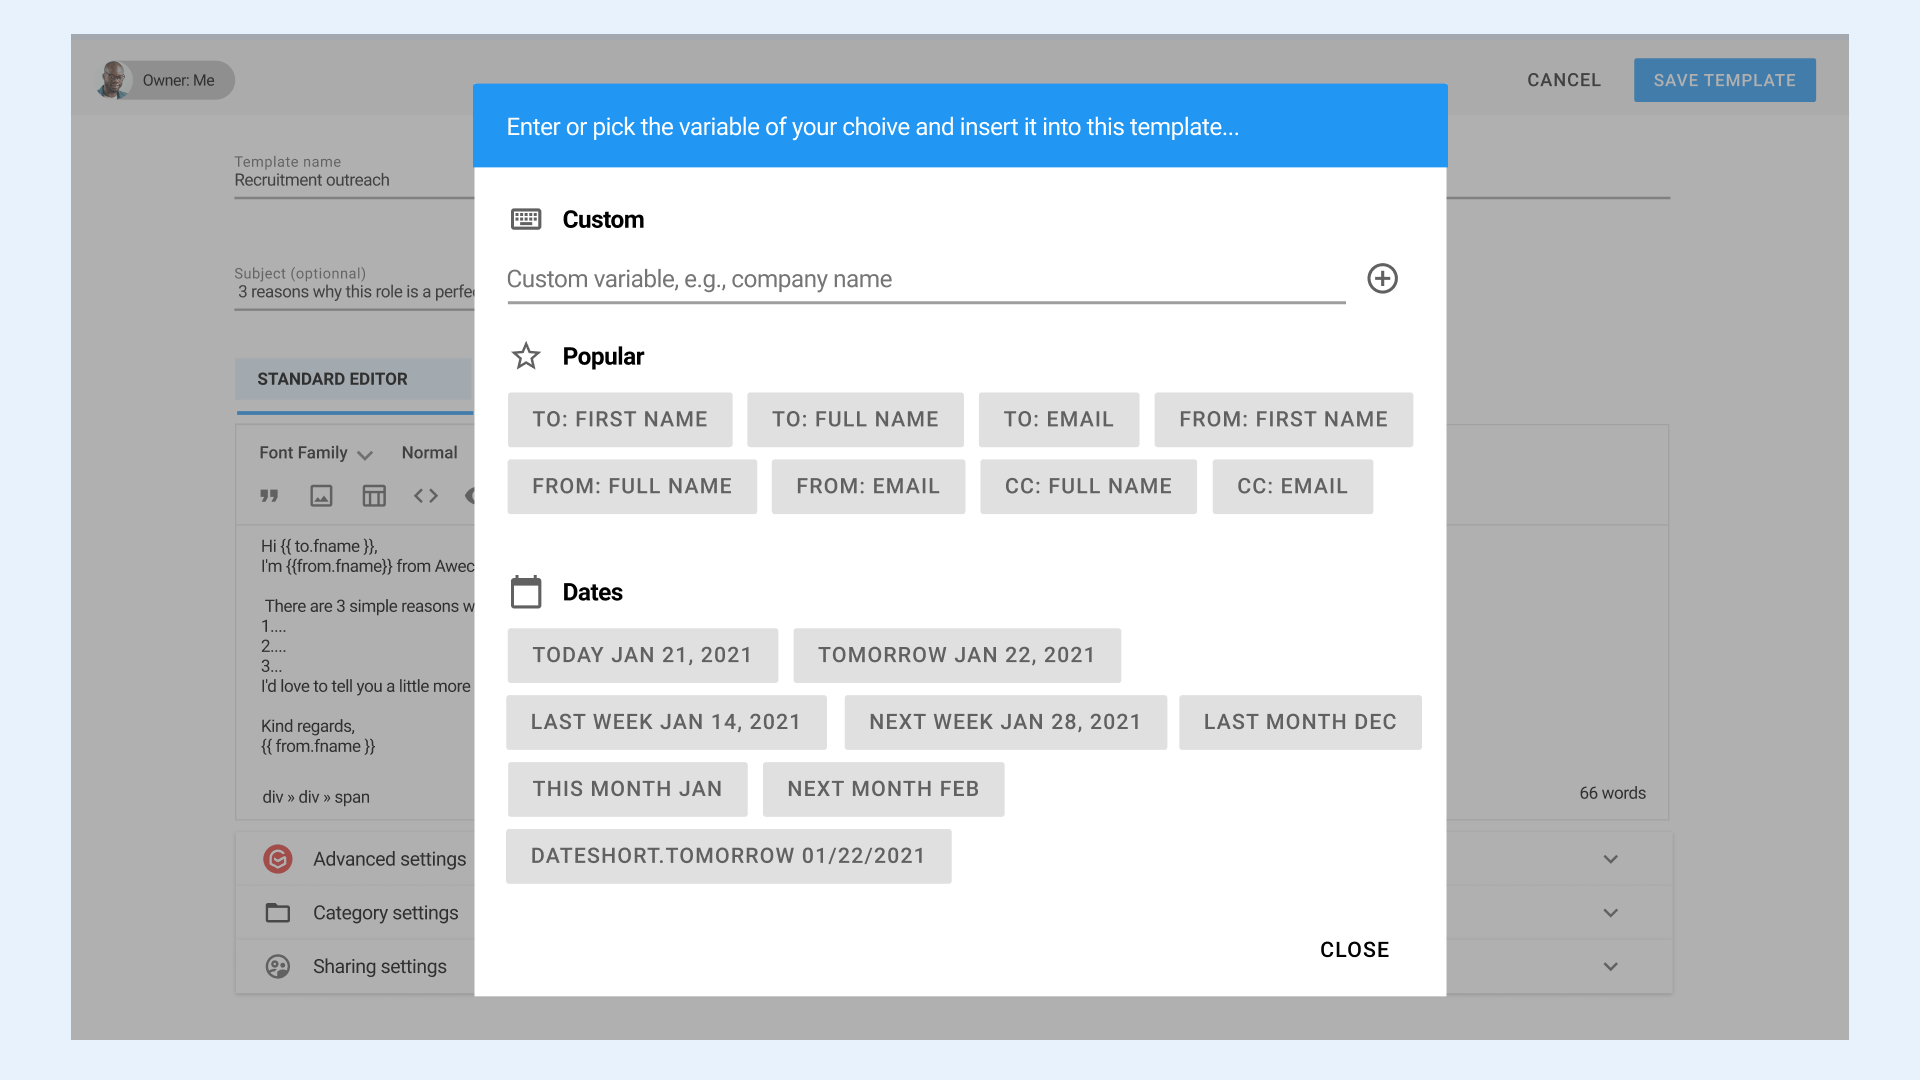
Task: Expand the Sharing settings section
Action: coord(1613,965)
